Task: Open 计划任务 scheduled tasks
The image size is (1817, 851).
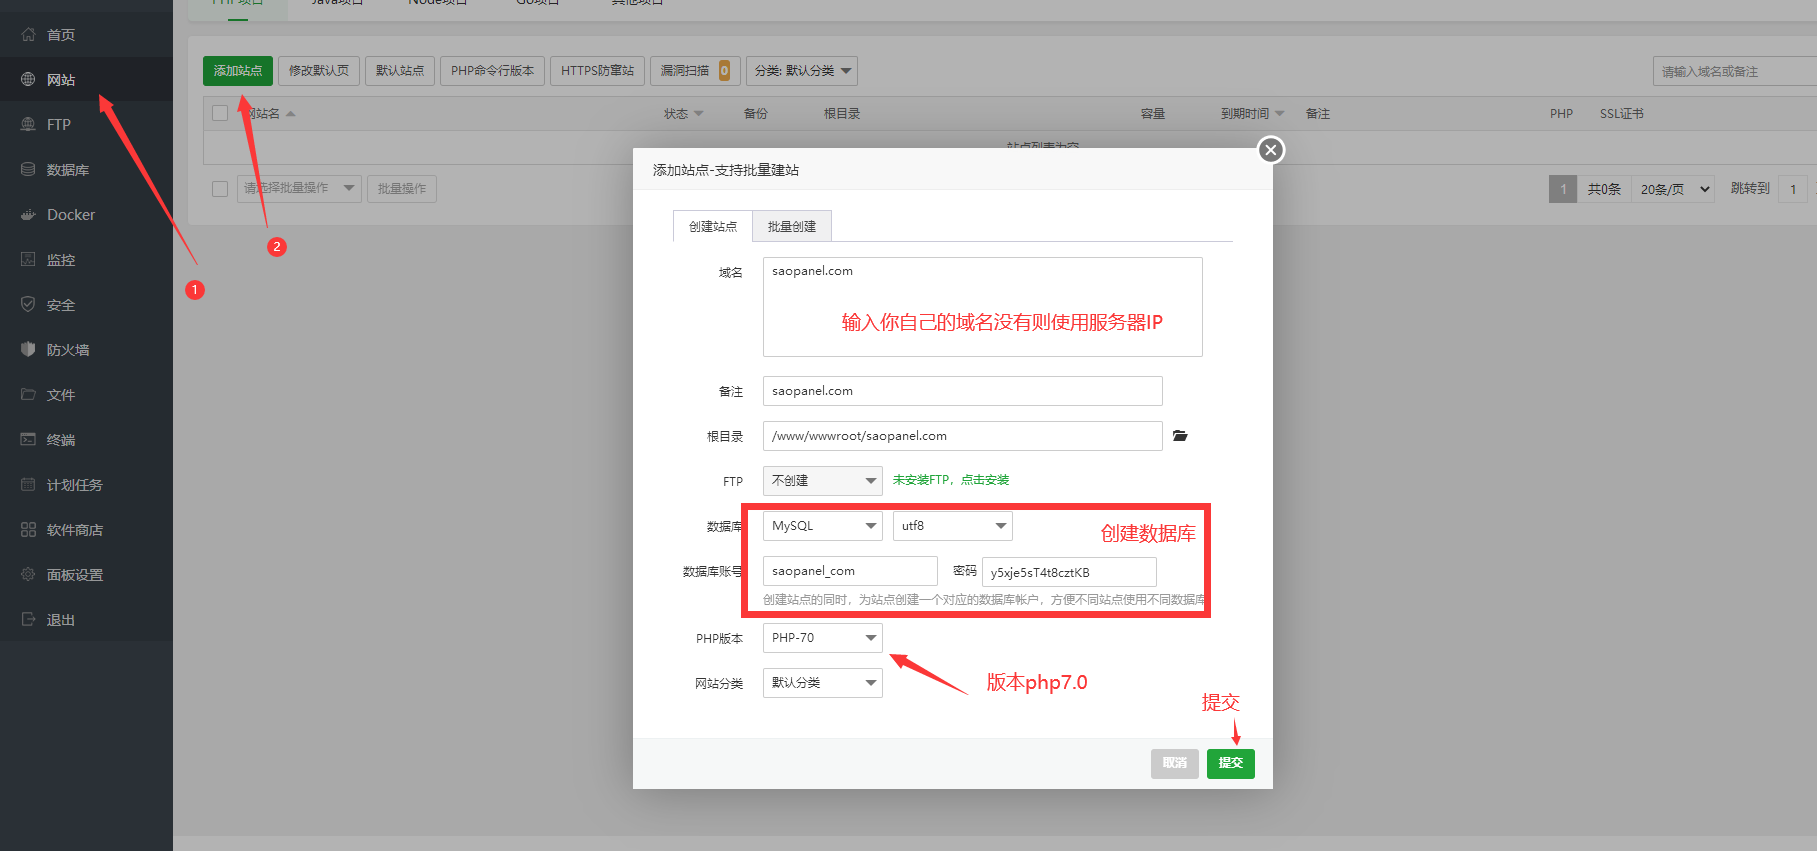Action: tap(74, 485)
